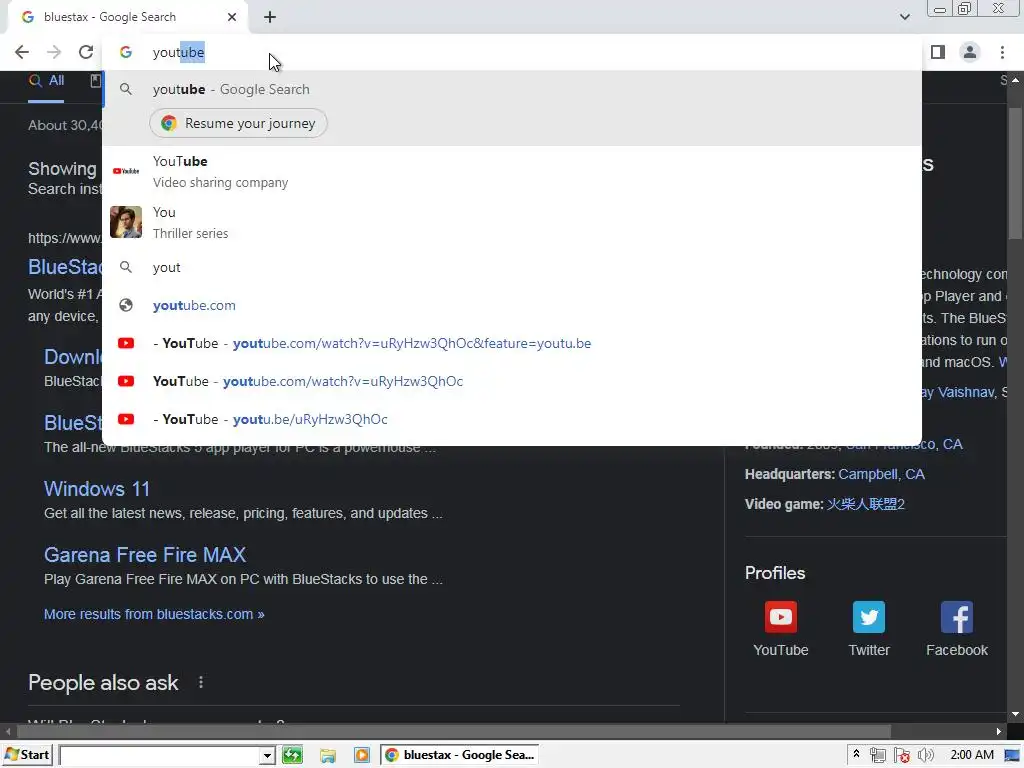Screen dimensions: 1024x768
Task: Open the Windows Start menu
Action: tap(27, 755)
